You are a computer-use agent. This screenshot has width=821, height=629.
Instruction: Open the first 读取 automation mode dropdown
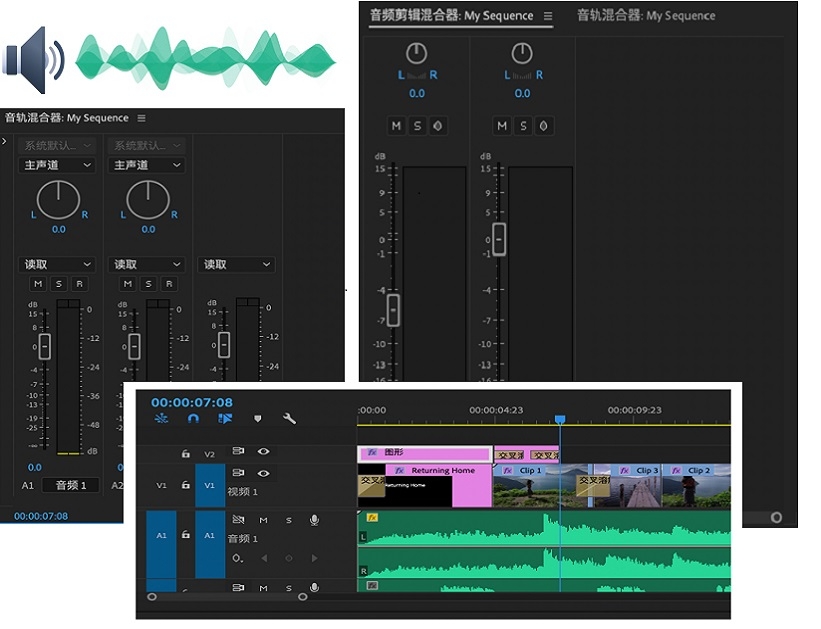[57, 264]
